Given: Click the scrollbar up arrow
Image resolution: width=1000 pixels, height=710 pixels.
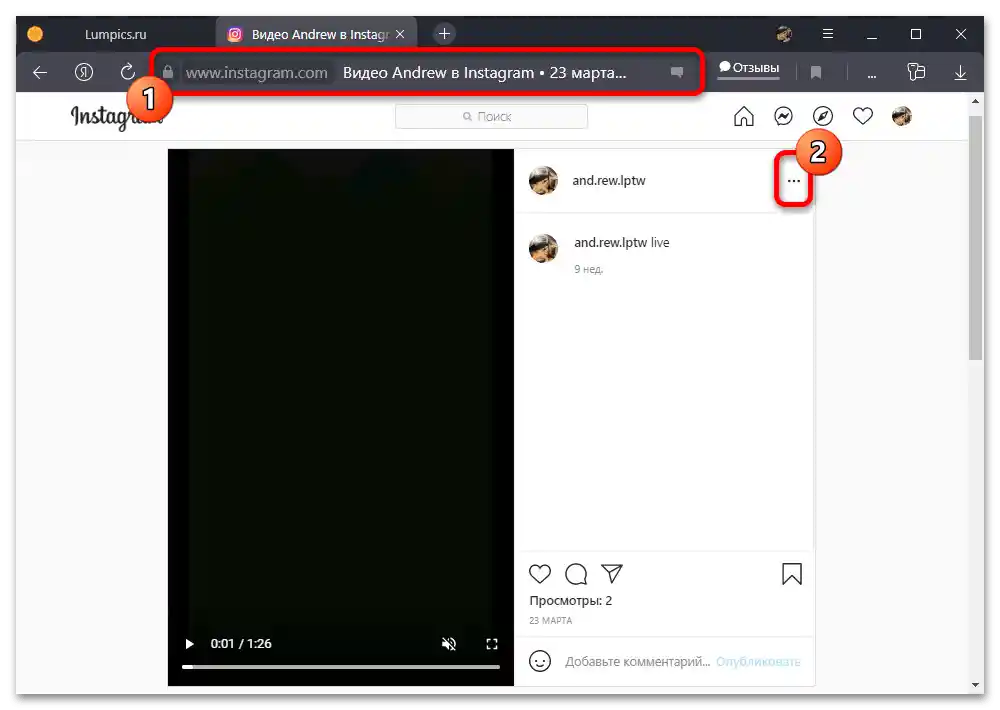Looking at the screenshot, I should 975,101.
